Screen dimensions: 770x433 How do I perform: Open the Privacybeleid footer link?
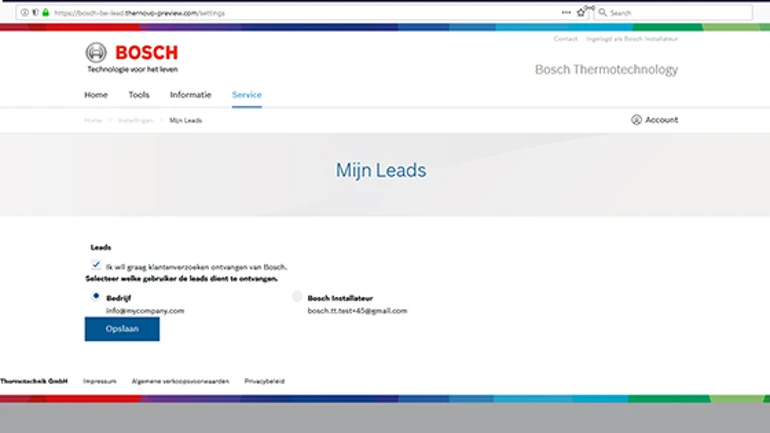[264, 381]
